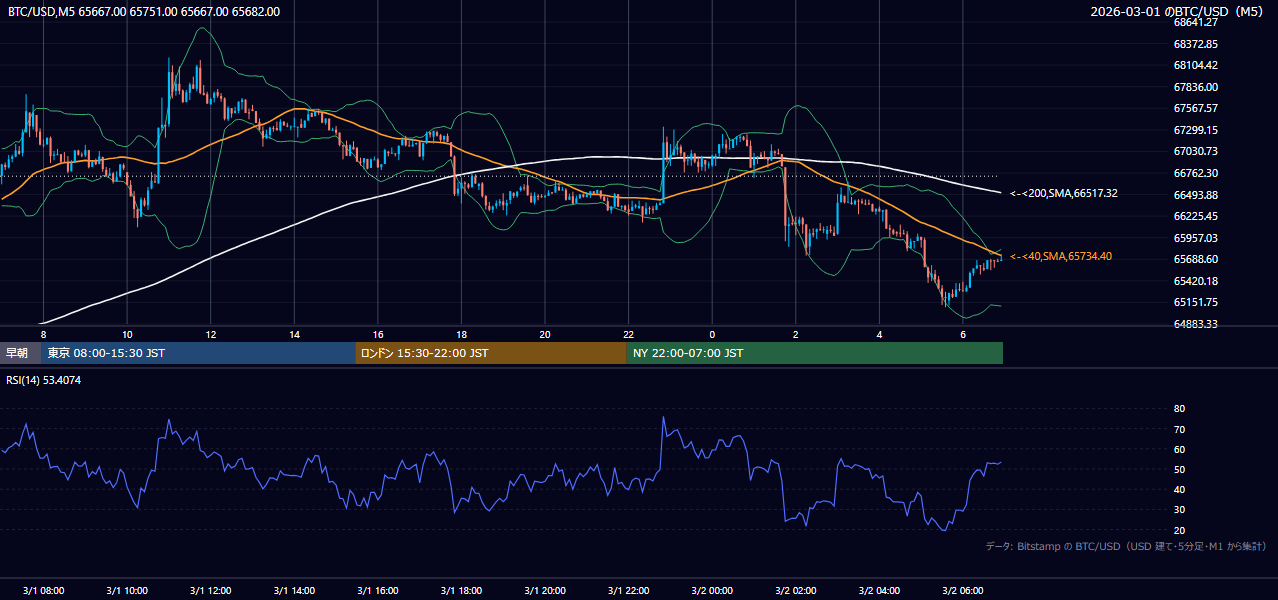This screenshot has width=1278, height=600.
Task: Click hour marker 12 under price chart
Action: point(211,334)
